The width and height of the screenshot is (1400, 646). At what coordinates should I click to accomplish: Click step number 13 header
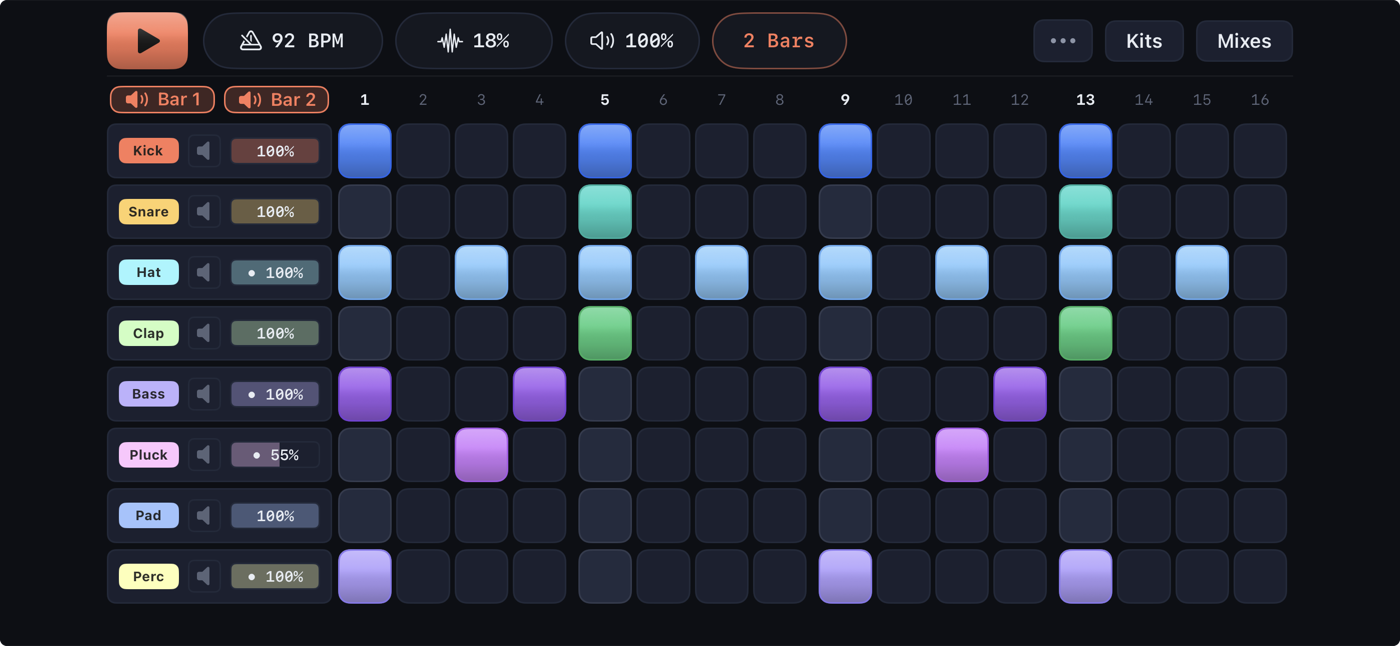click(1085, 100)
